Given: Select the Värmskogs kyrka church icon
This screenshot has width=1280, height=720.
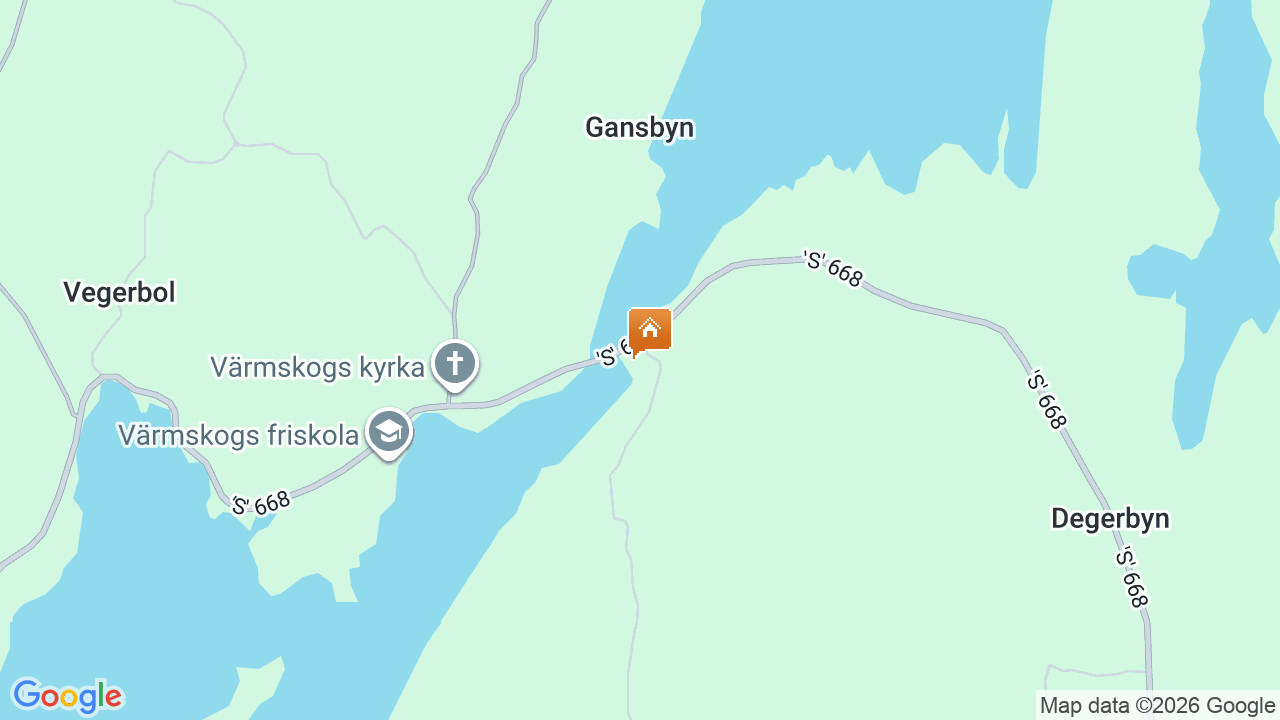Looking at the screenshot, I should point(455,364).
